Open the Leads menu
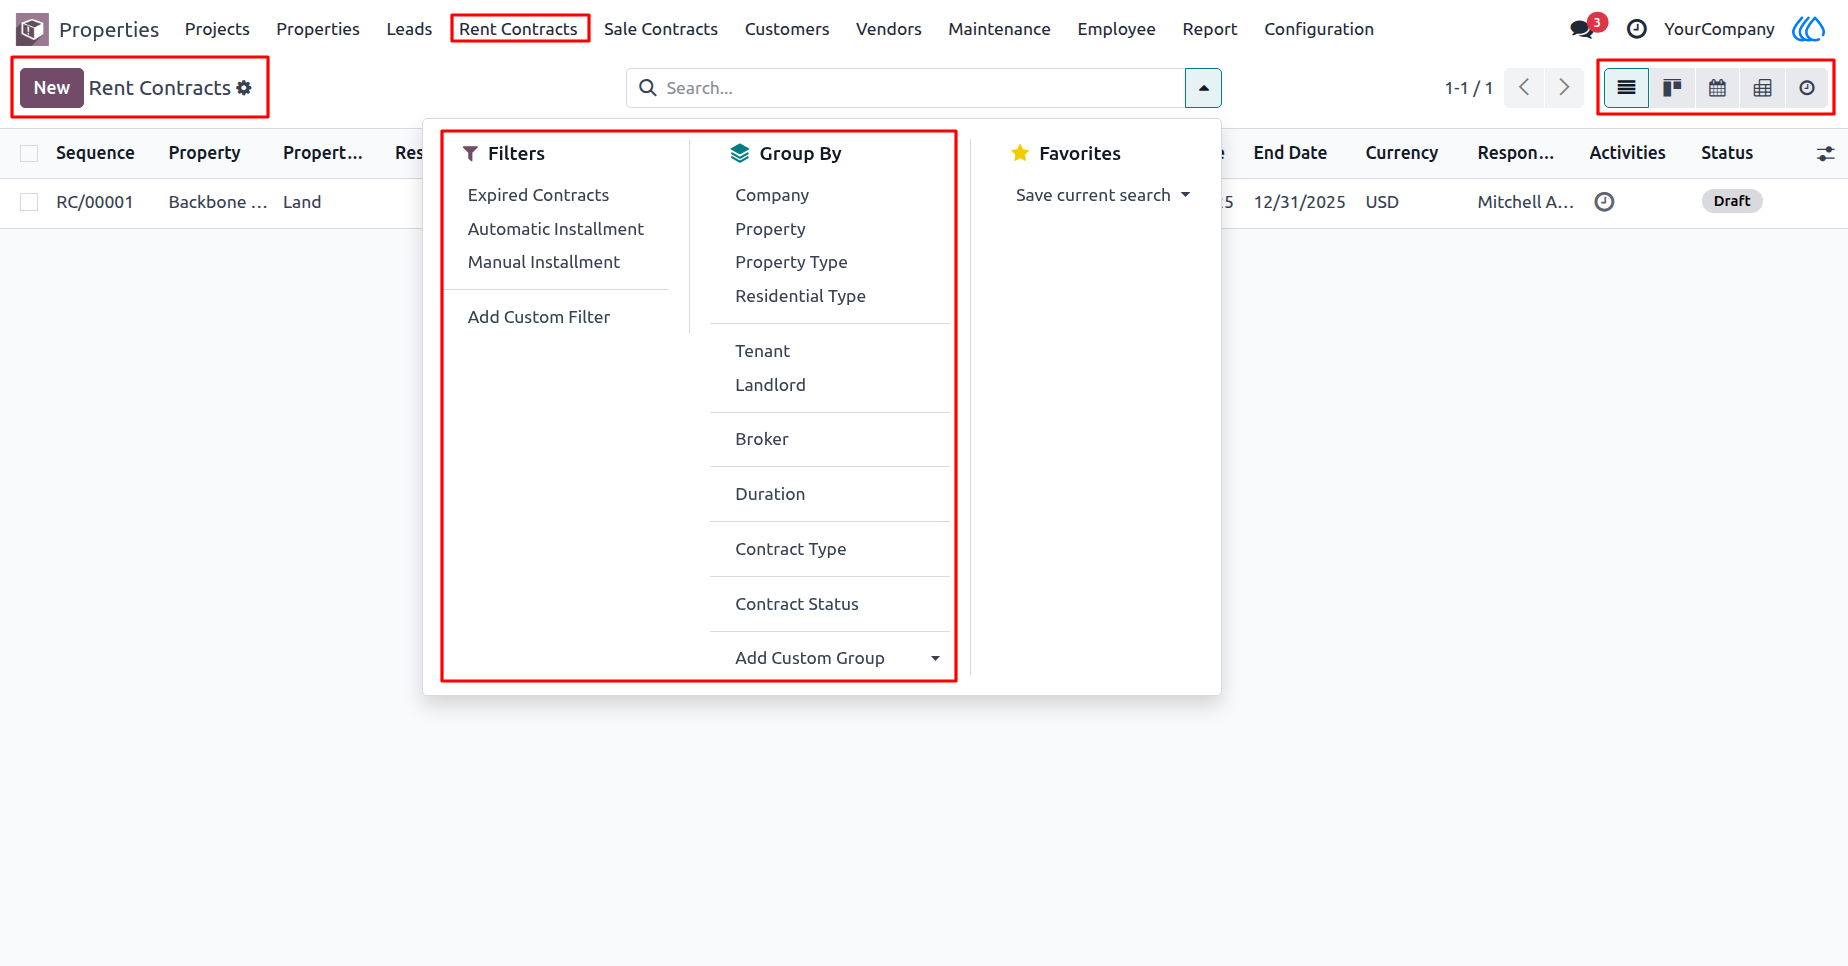The width and height of the screenshot is (1848, 966). pyautogui.click(x=409, y=29)
